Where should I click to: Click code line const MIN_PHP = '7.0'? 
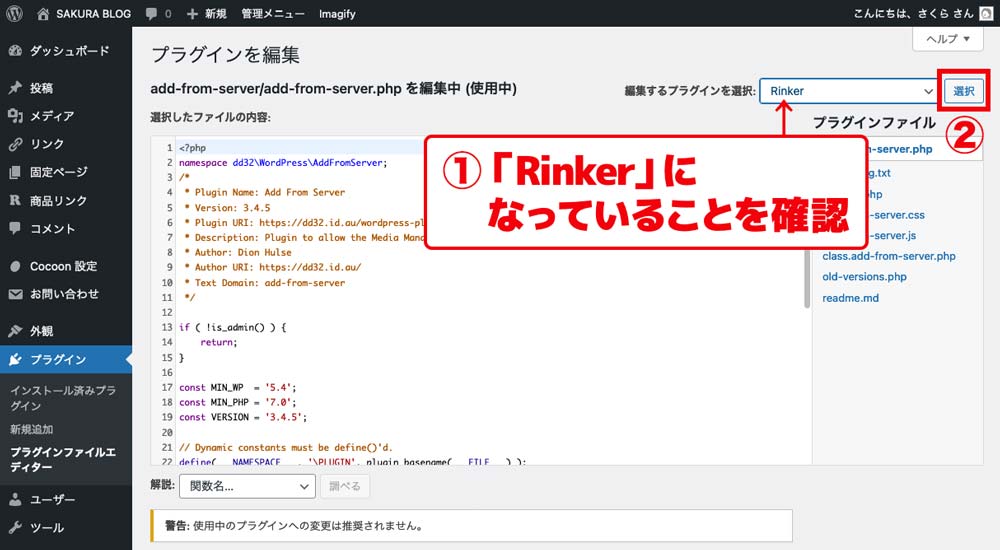tap(237, 402)
